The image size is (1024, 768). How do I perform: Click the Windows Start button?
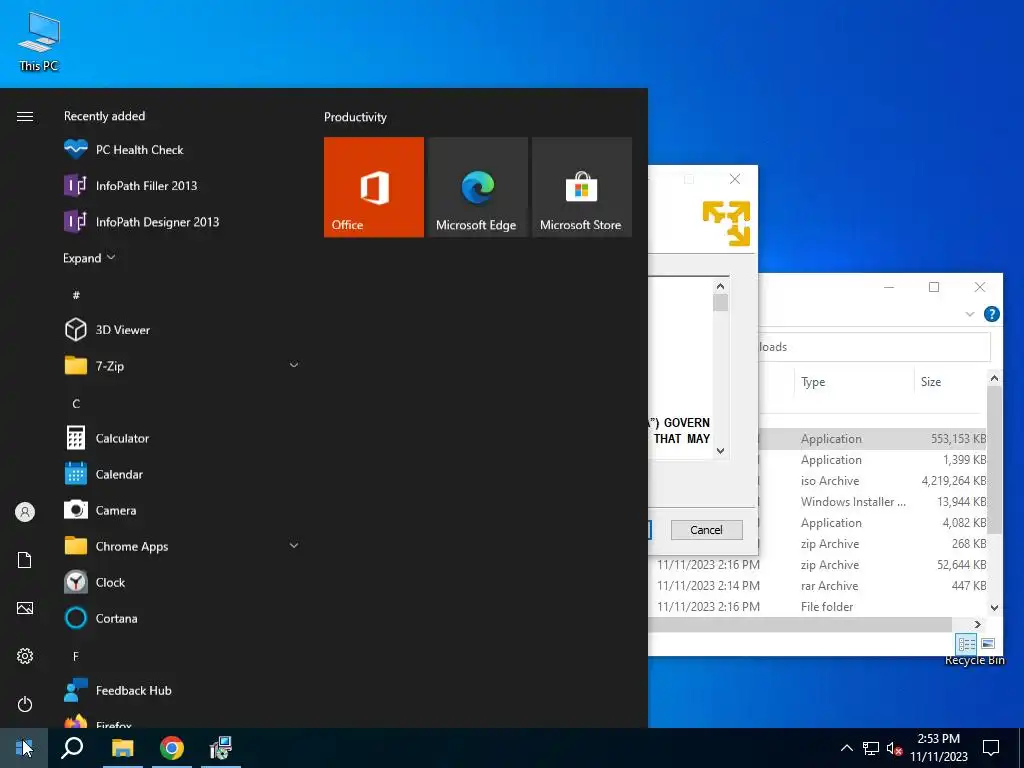pos(24,748)
